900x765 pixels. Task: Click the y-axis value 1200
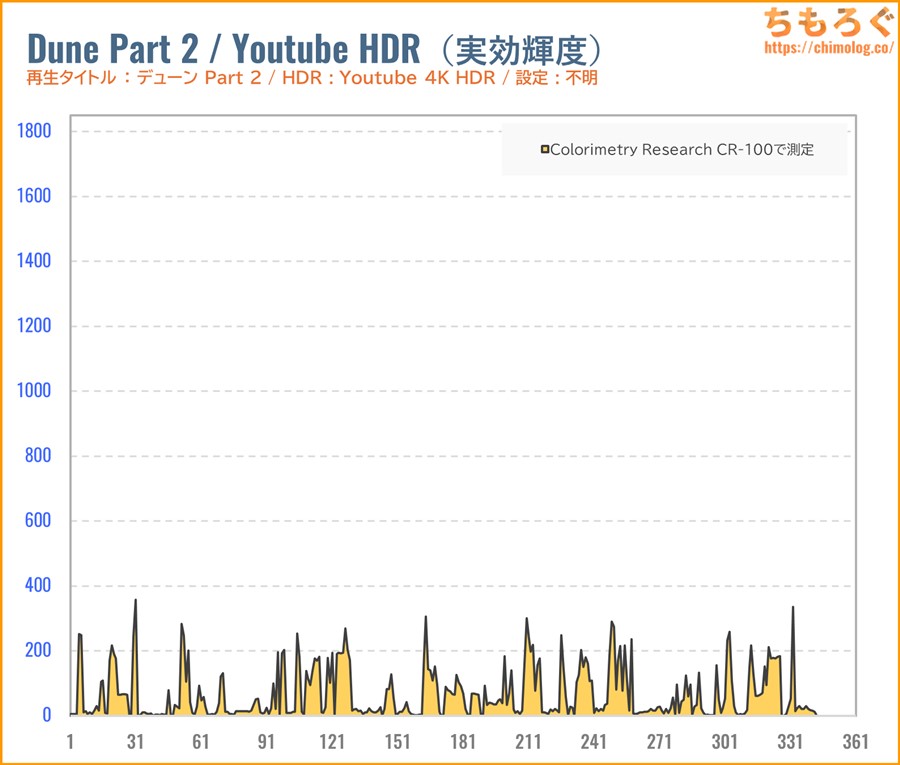(34, 325)
